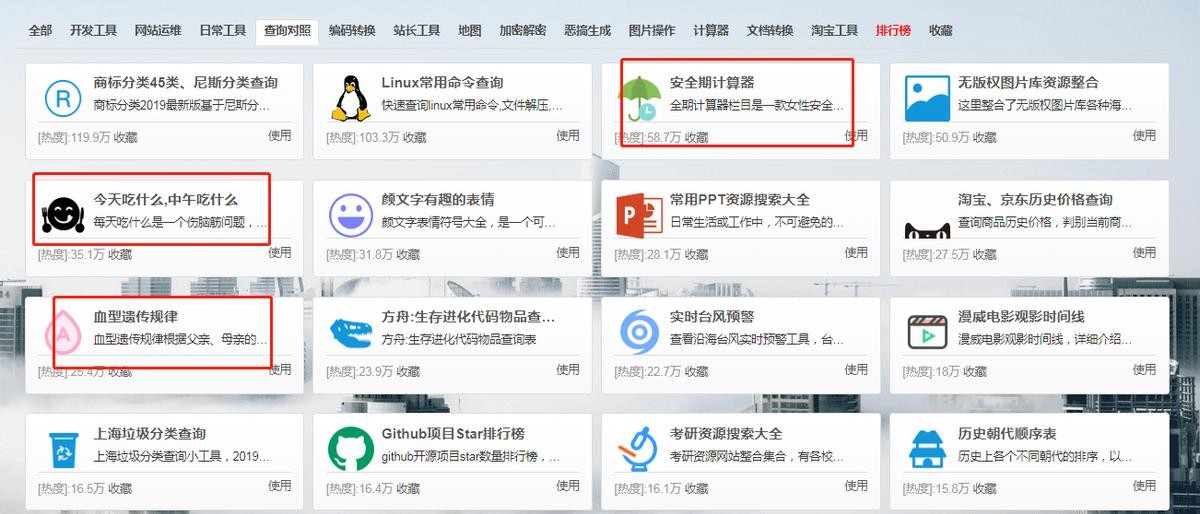This screenshot has height=514, width=1200.
Task: Click the 历史朝代顺序表 title text
Action: click(x=1007, y=433)
